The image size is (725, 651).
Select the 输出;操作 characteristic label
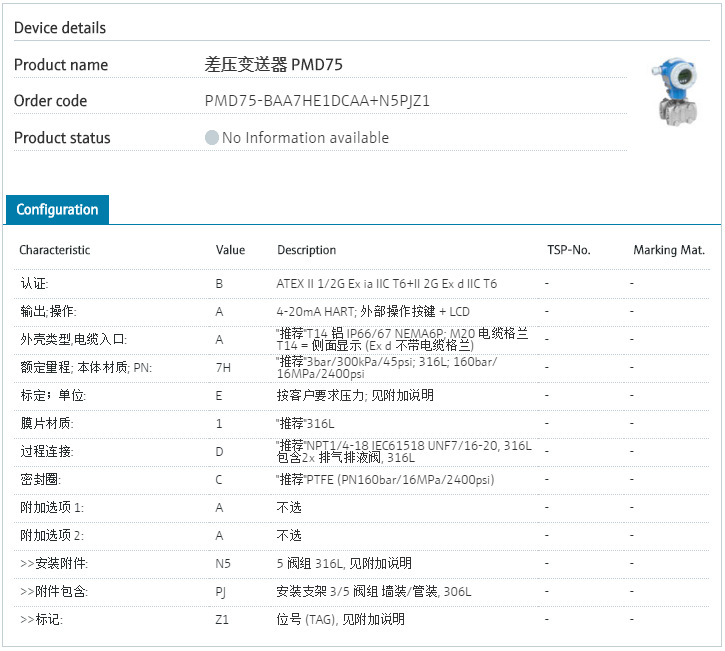pyautogui.click(x=48, y=312)
